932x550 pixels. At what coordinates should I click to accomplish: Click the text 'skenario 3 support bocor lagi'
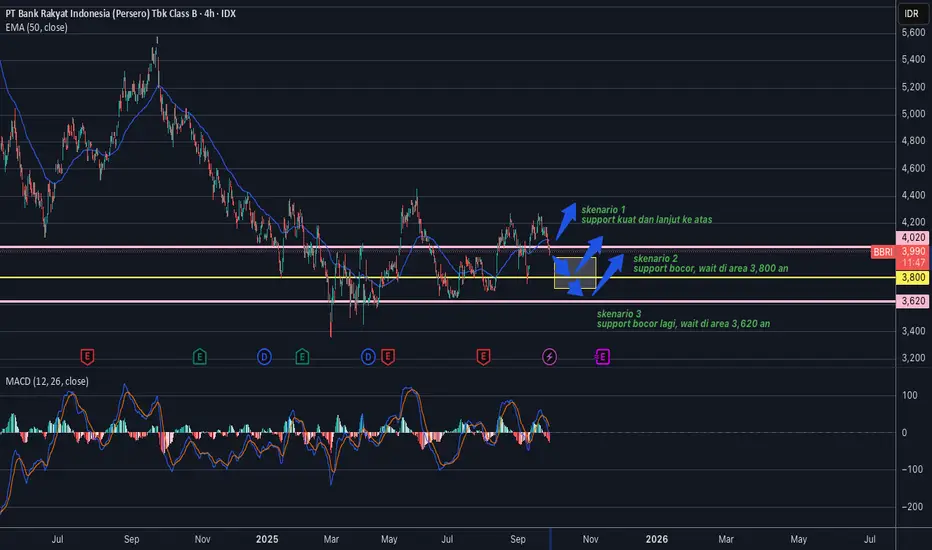coord(684,319)
